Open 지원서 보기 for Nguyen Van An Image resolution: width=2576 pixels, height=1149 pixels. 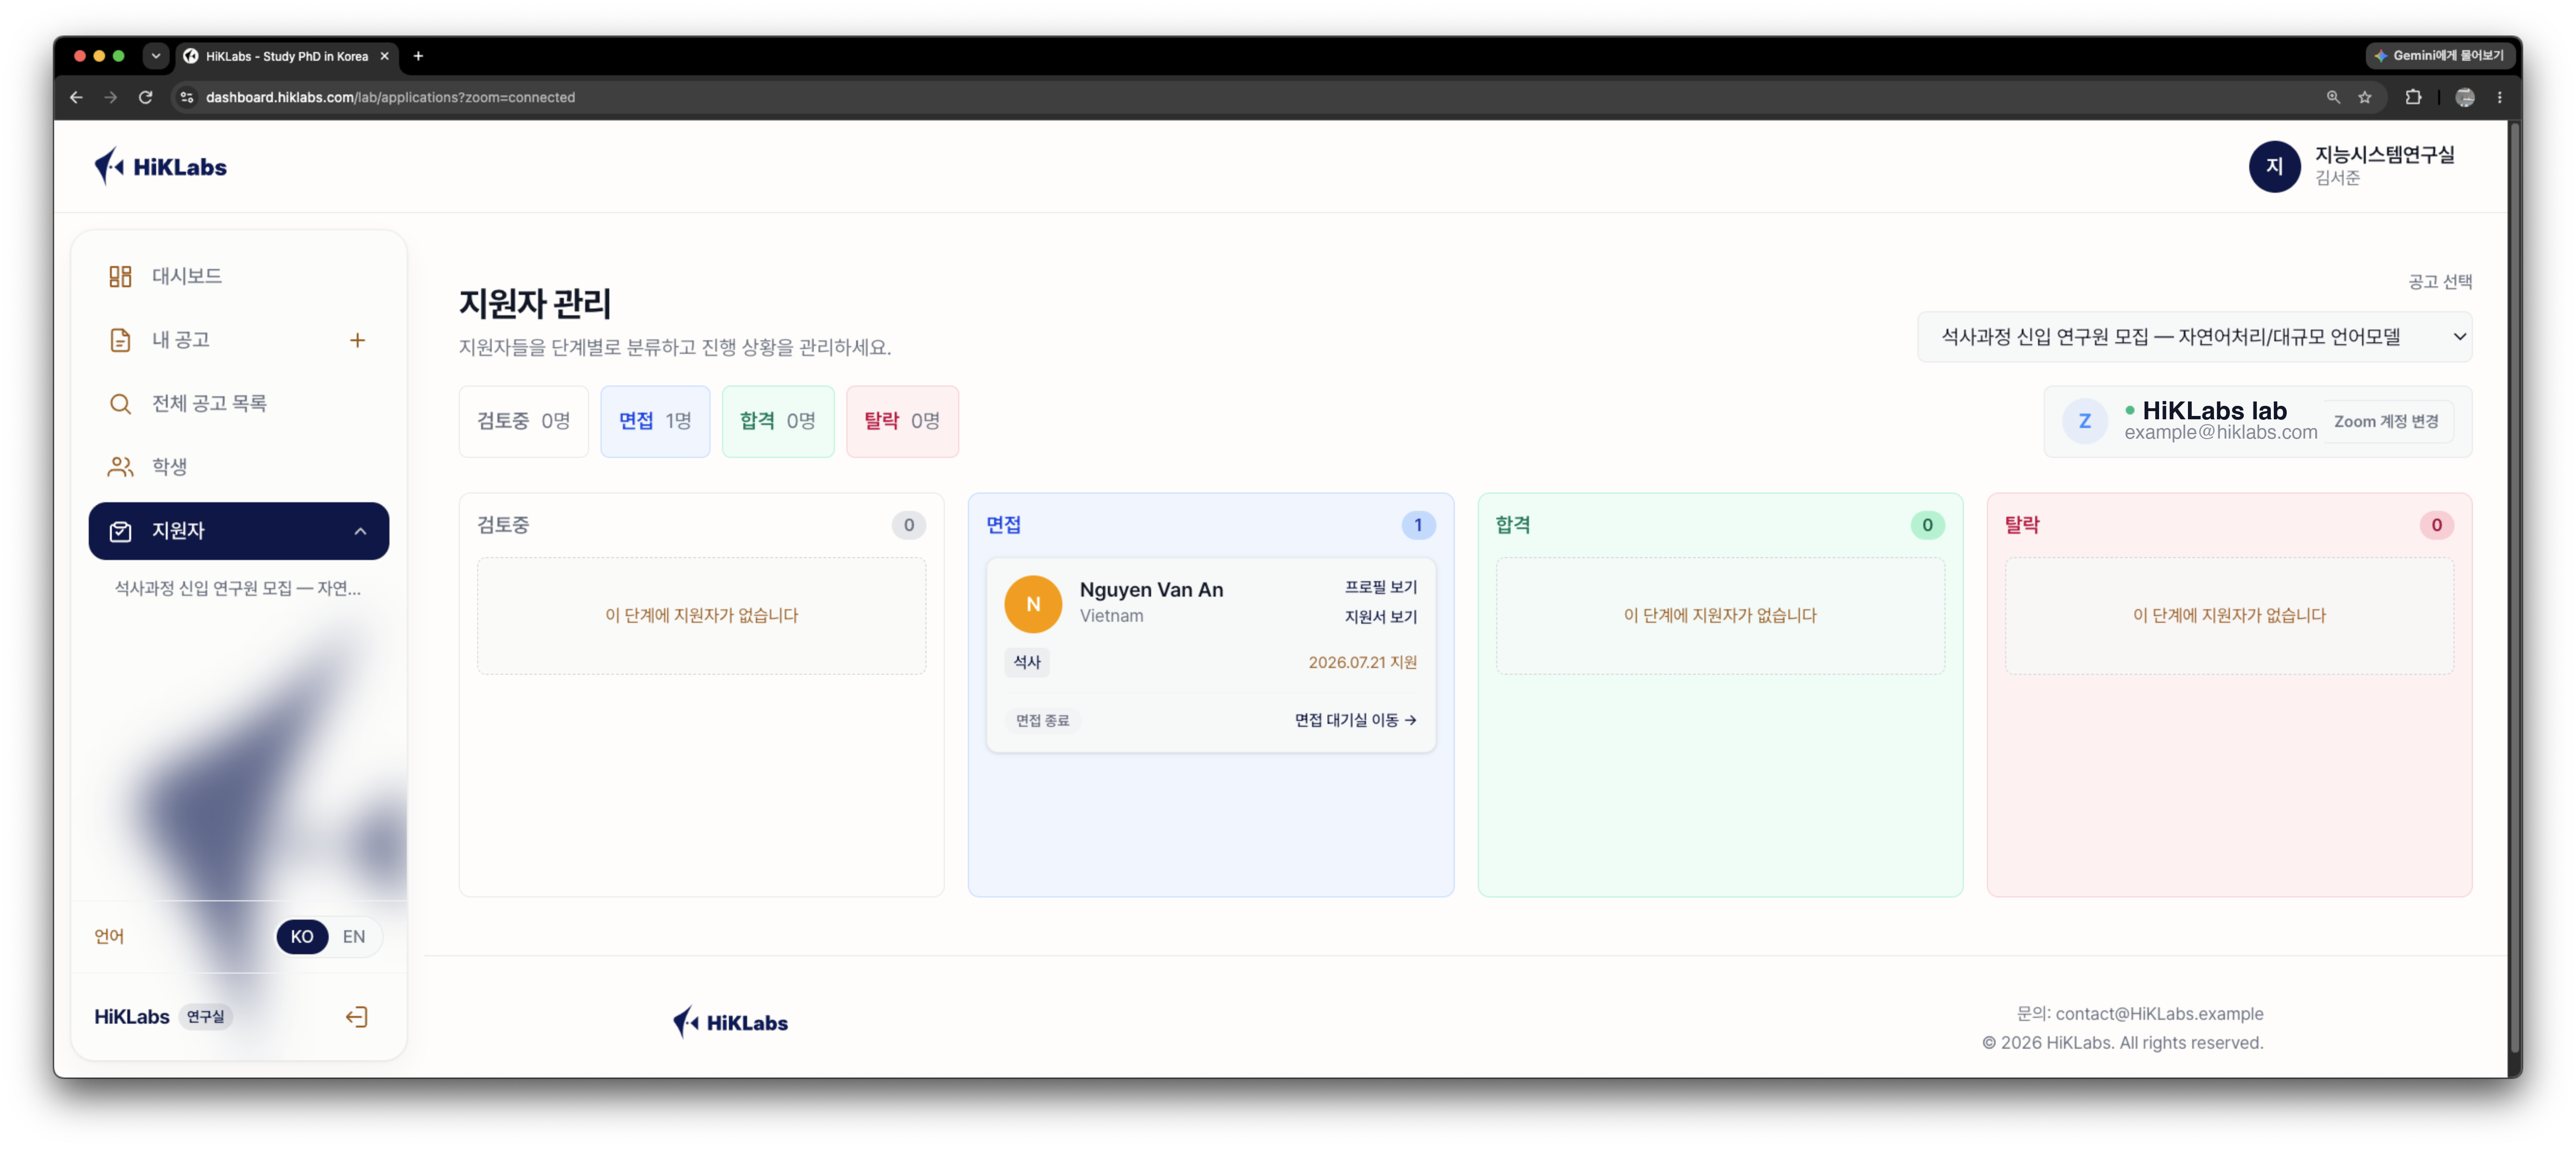click(x=1380, y=617)
